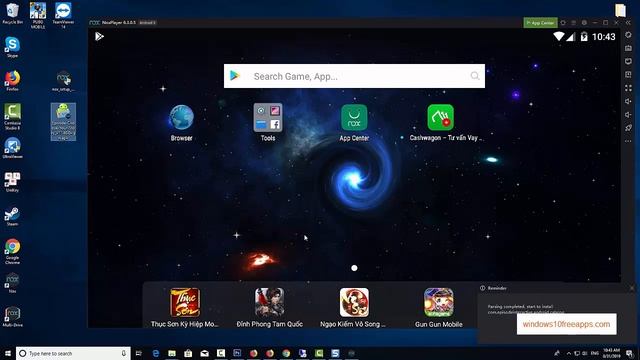Open Chrome from taskbar
This screenshot has height=360, width=640.
(x=286, y=353)
